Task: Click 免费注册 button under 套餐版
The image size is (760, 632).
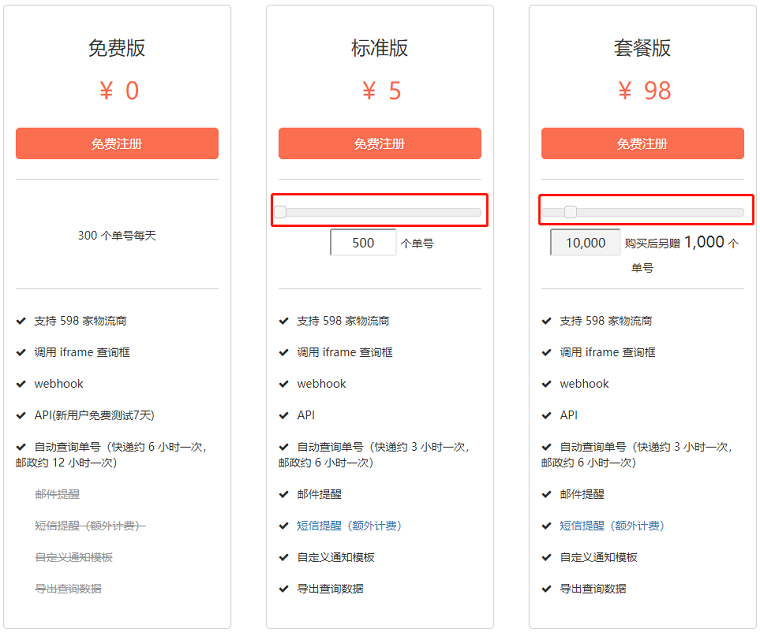Action: click(x=642, y=143)
